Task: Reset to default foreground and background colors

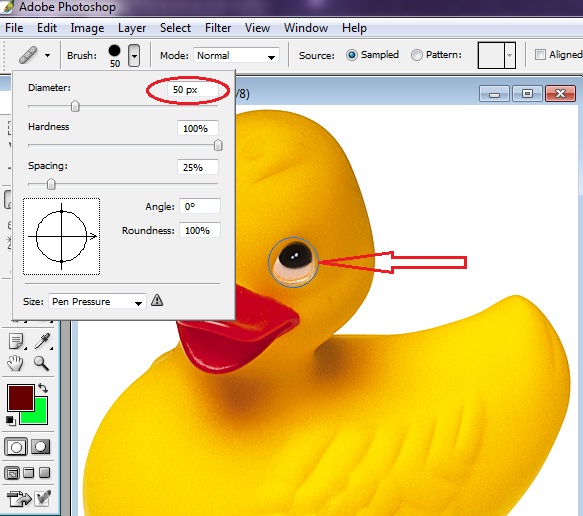Action: pos(11,420)
